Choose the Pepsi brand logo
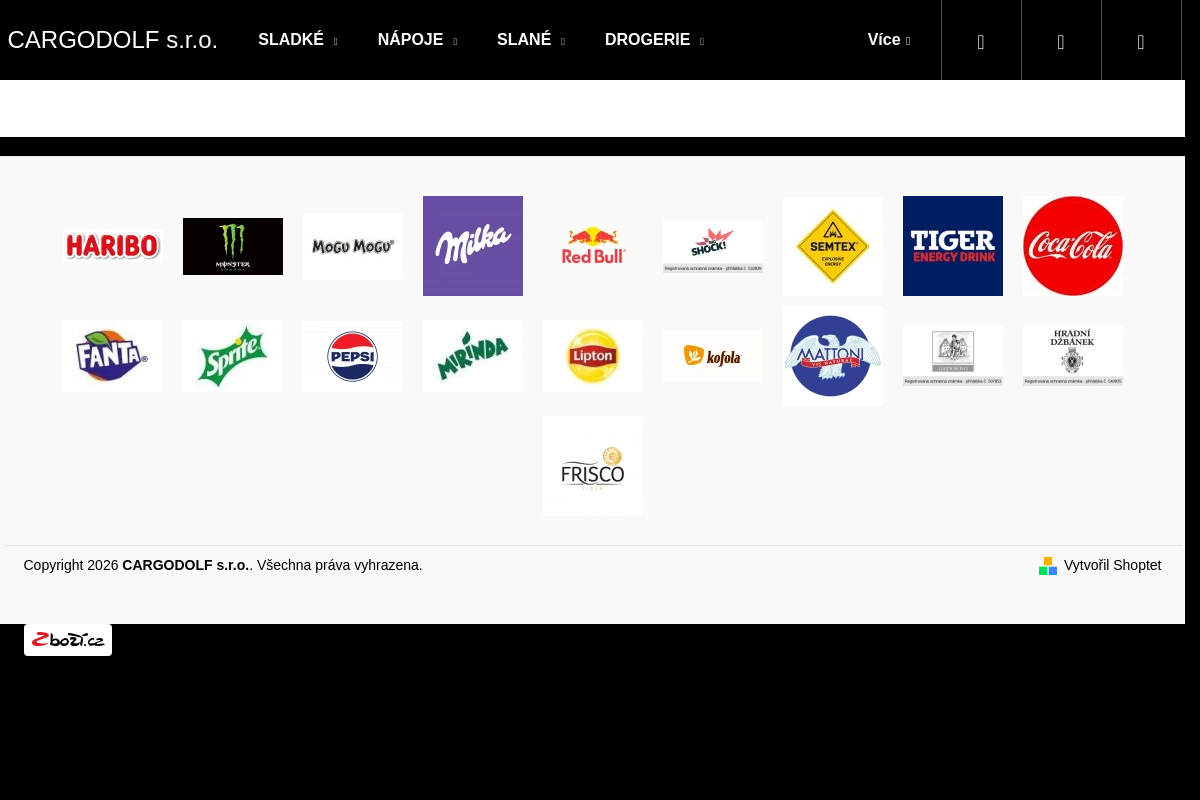1200x800 pixels. coord(352,356)
